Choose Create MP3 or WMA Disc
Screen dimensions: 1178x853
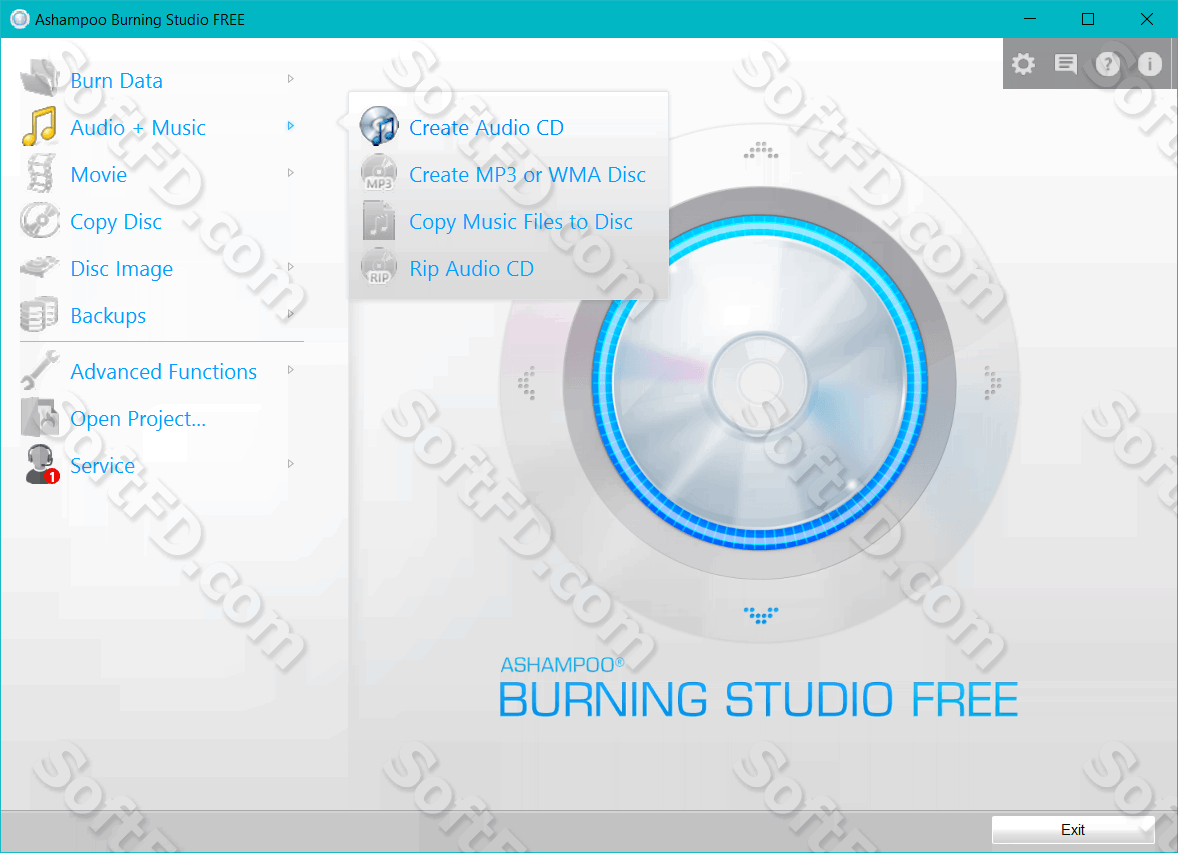pos(527,174)
